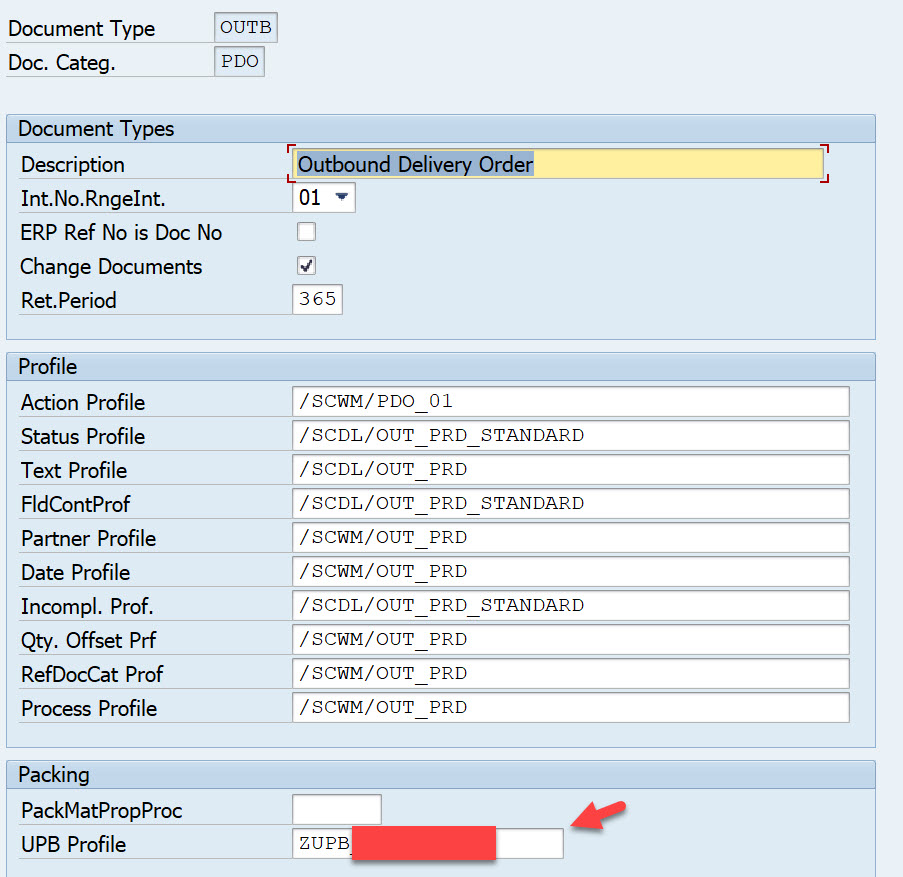903x877 pixels.
Task: Click the Document Type field OUTB
Action: coord(245,28)
